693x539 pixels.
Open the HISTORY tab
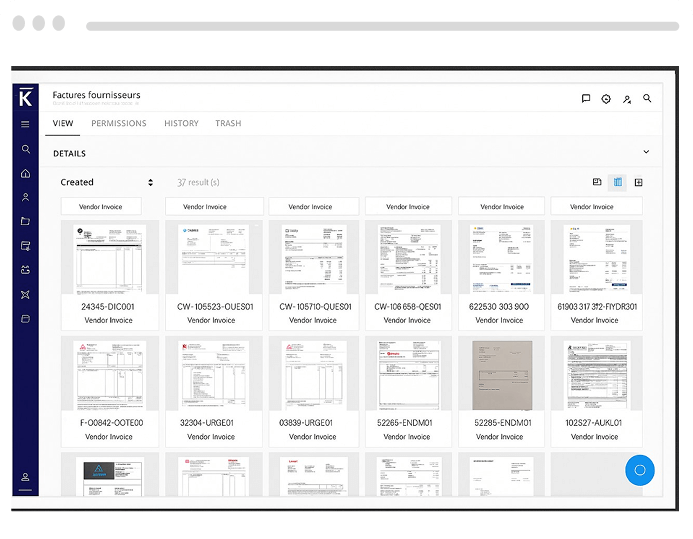coord(181,123)
